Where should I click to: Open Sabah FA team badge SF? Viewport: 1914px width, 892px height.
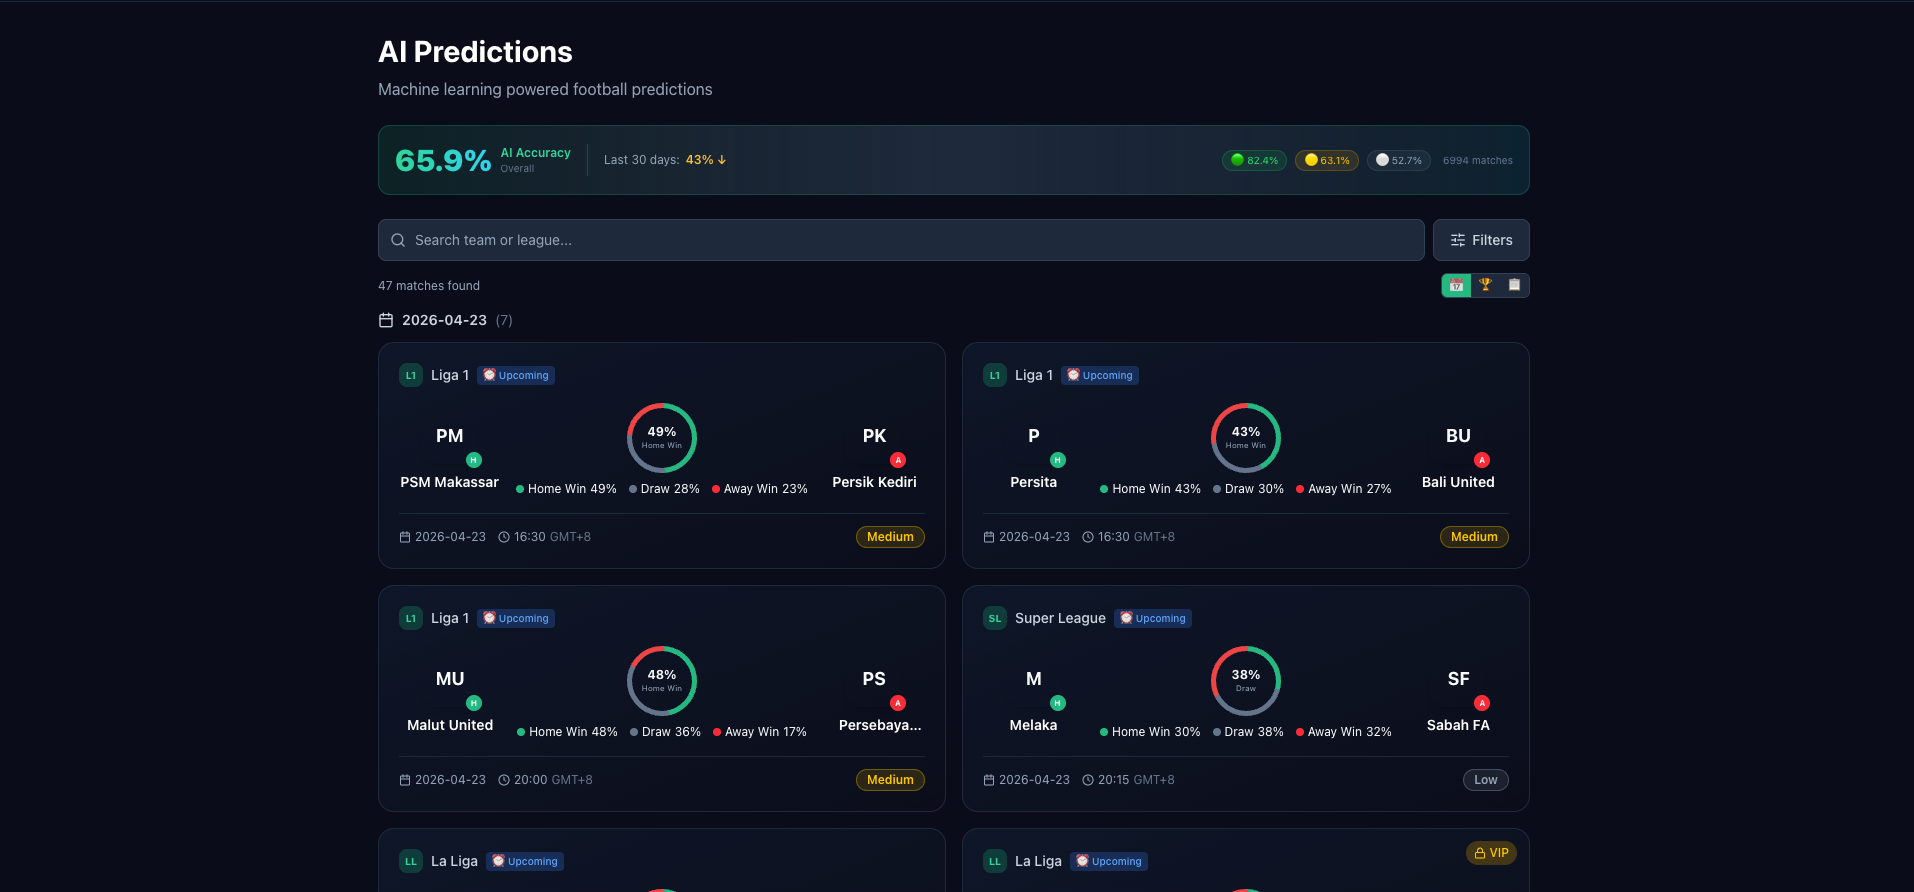[1458, 679]
